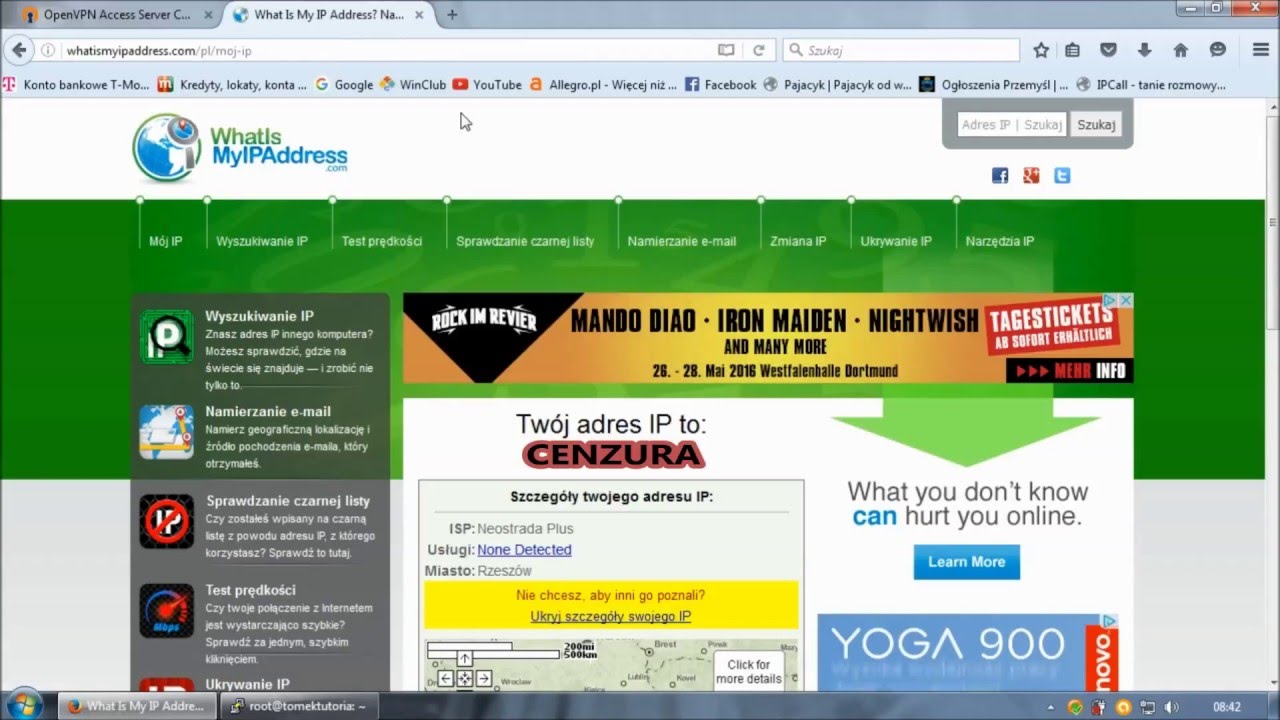
Task: Open the Google bookmark
Action: [x=344, y=85]
